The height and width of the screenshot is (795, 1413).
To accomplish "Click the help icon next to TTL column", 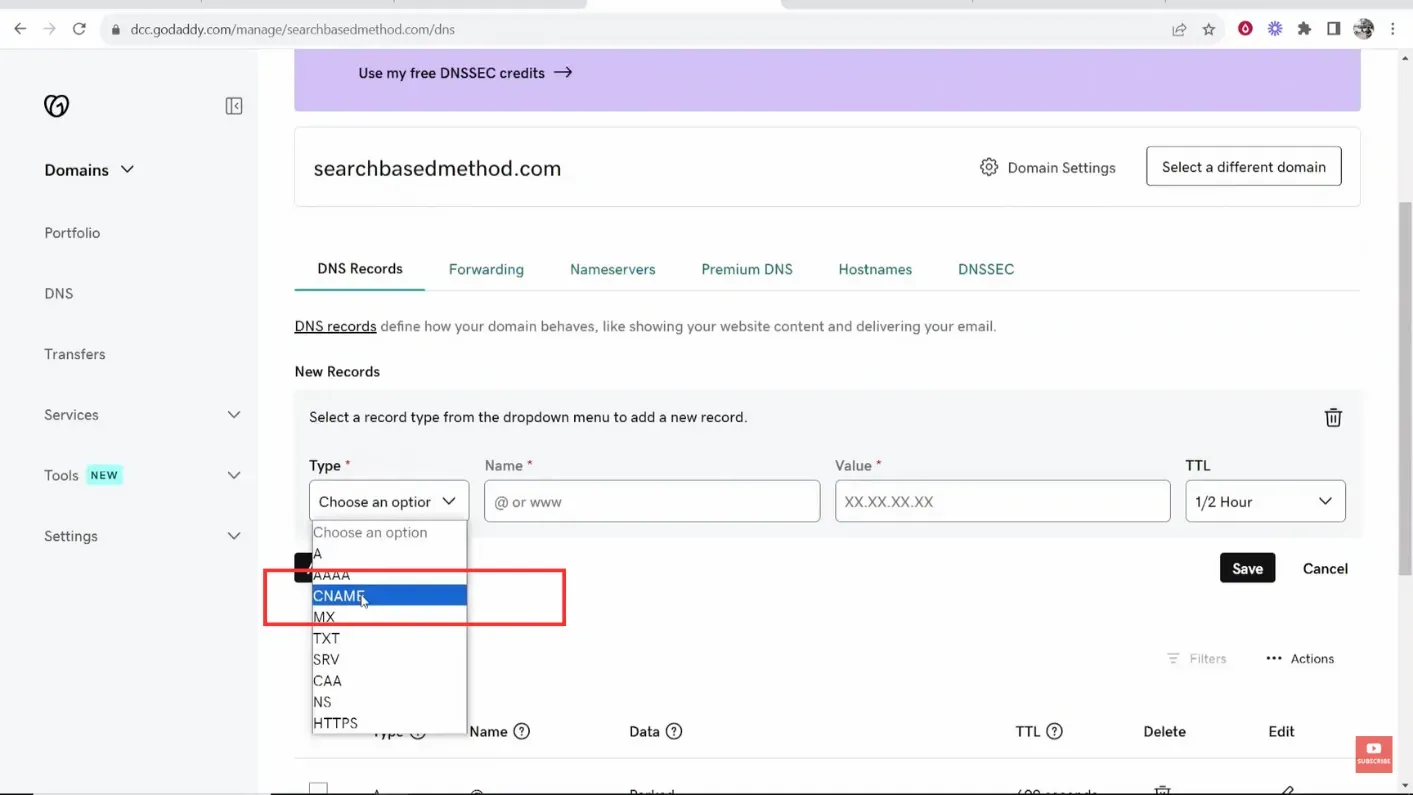I will 1054,731.
